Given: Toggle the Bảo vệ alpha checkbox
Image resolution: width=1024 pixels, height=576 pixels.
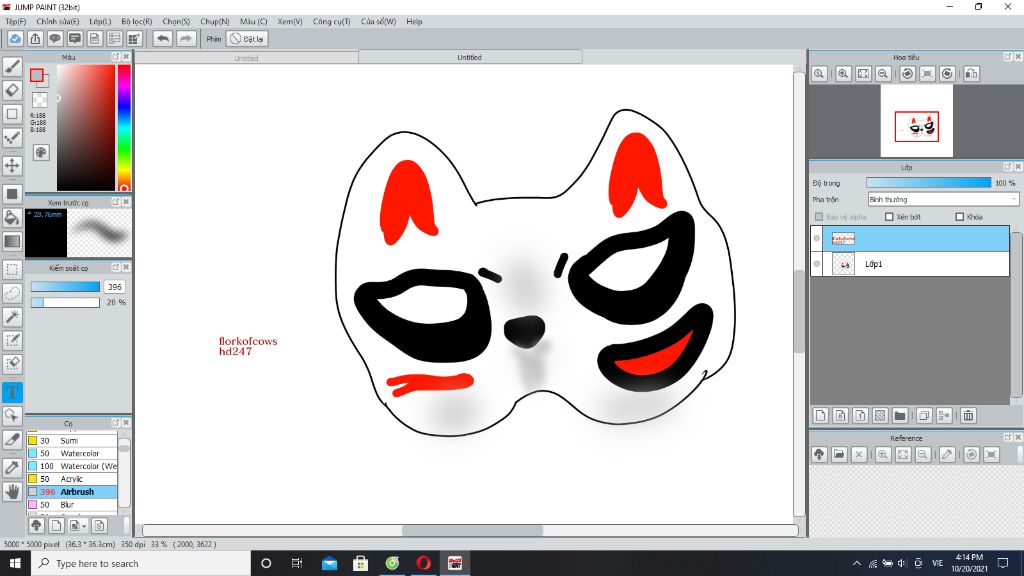Looking at the screenshot, I should tap(819, 217).
